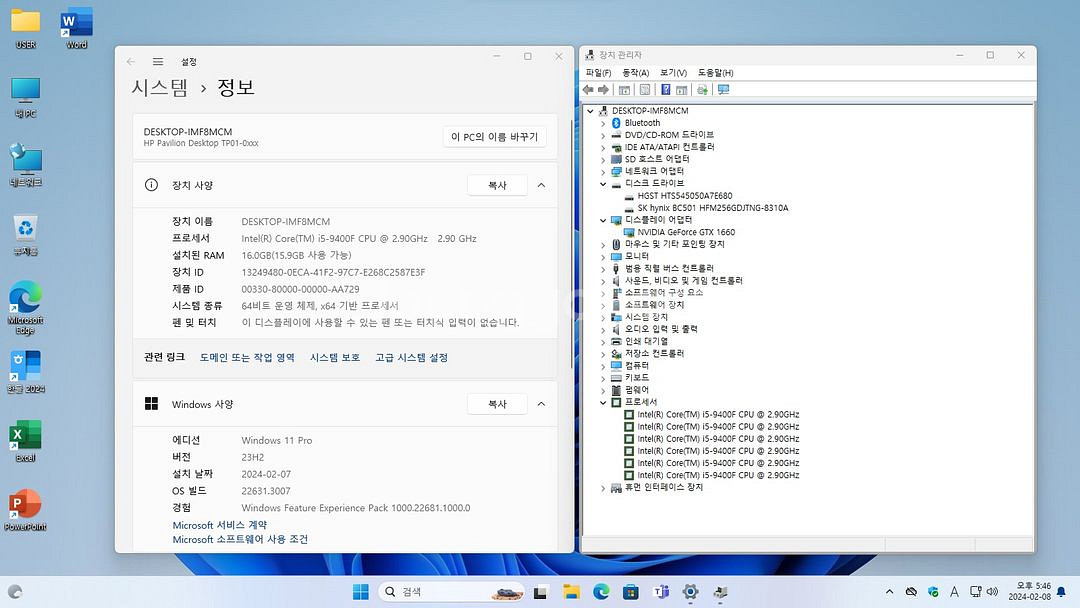Open the 동작(A) menu
Screen dimensions: 1080x608
[x=635, y=73]
